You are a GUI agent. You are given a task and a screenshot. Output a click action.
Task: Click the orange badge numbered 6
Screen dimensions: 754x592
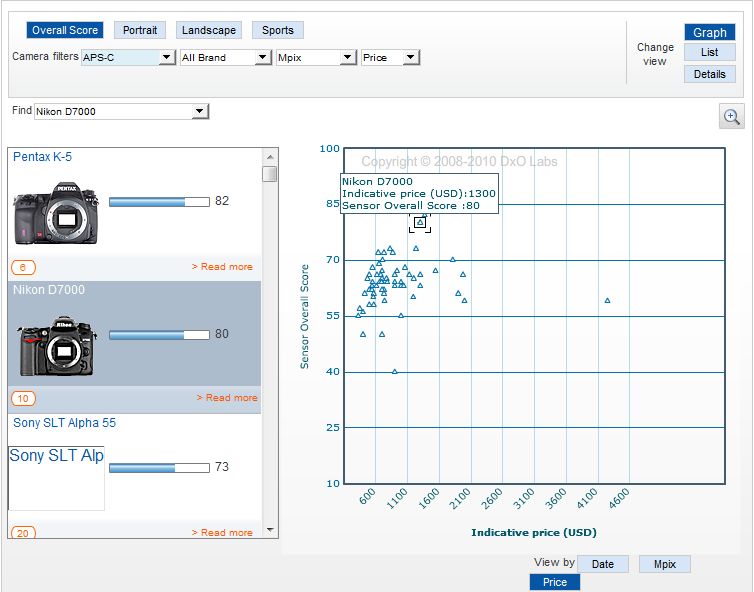[x=23, y=267]
